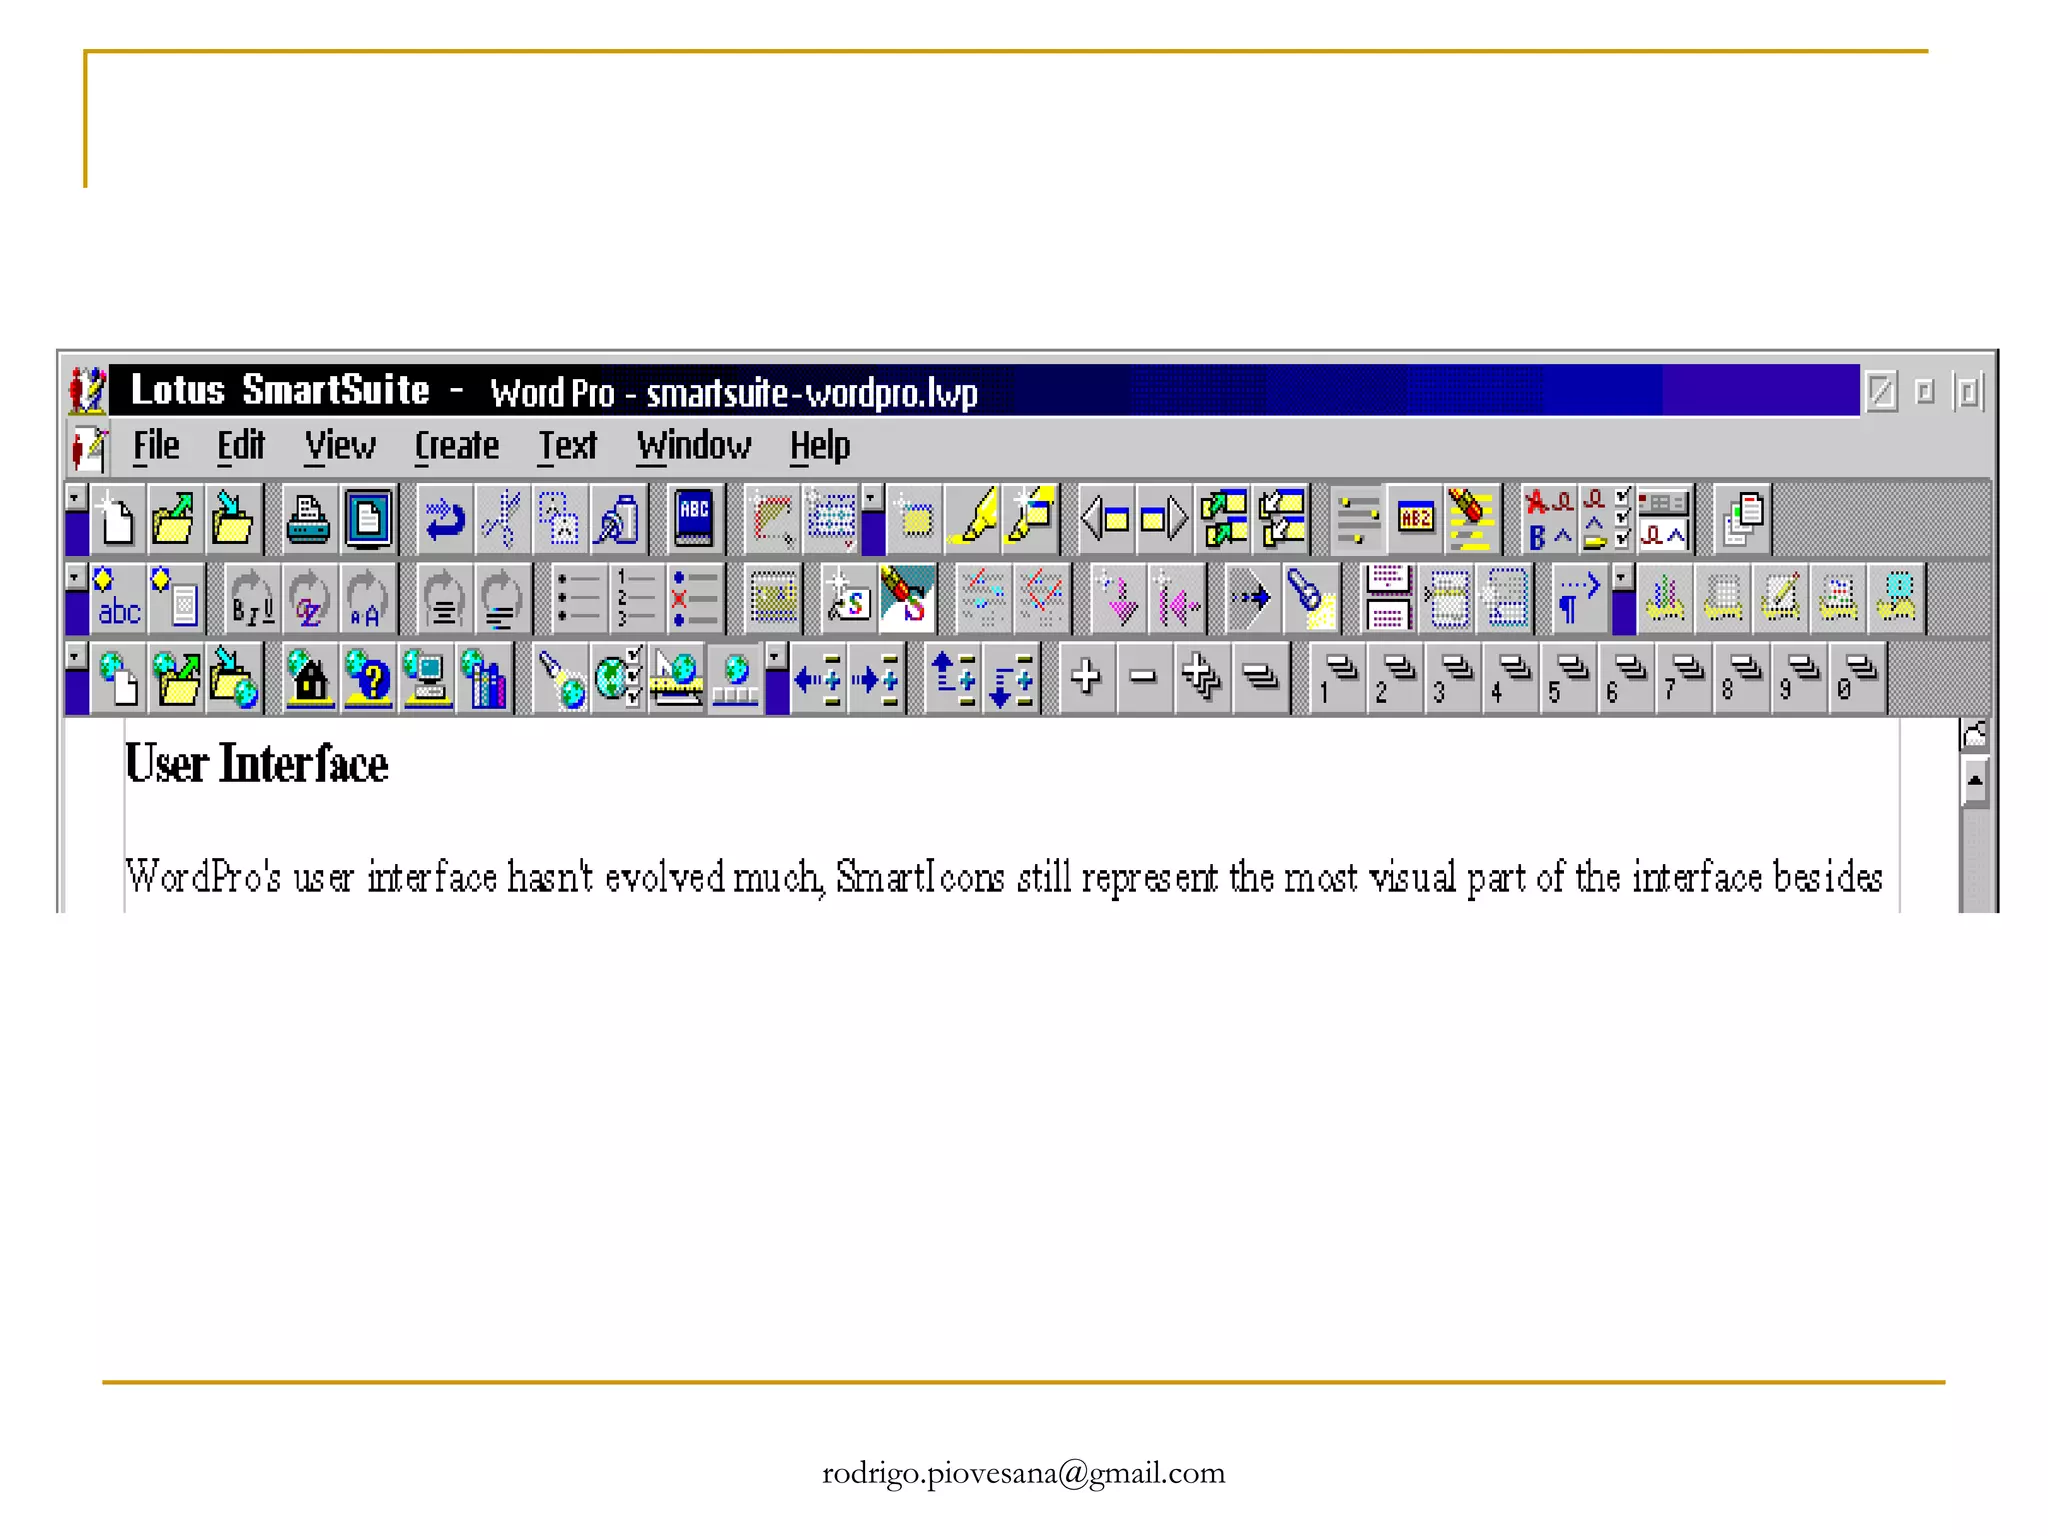Click the Cut scissors SmartIcon
This screenshot has width=2048, height=1536.
(x=502, y=519)
